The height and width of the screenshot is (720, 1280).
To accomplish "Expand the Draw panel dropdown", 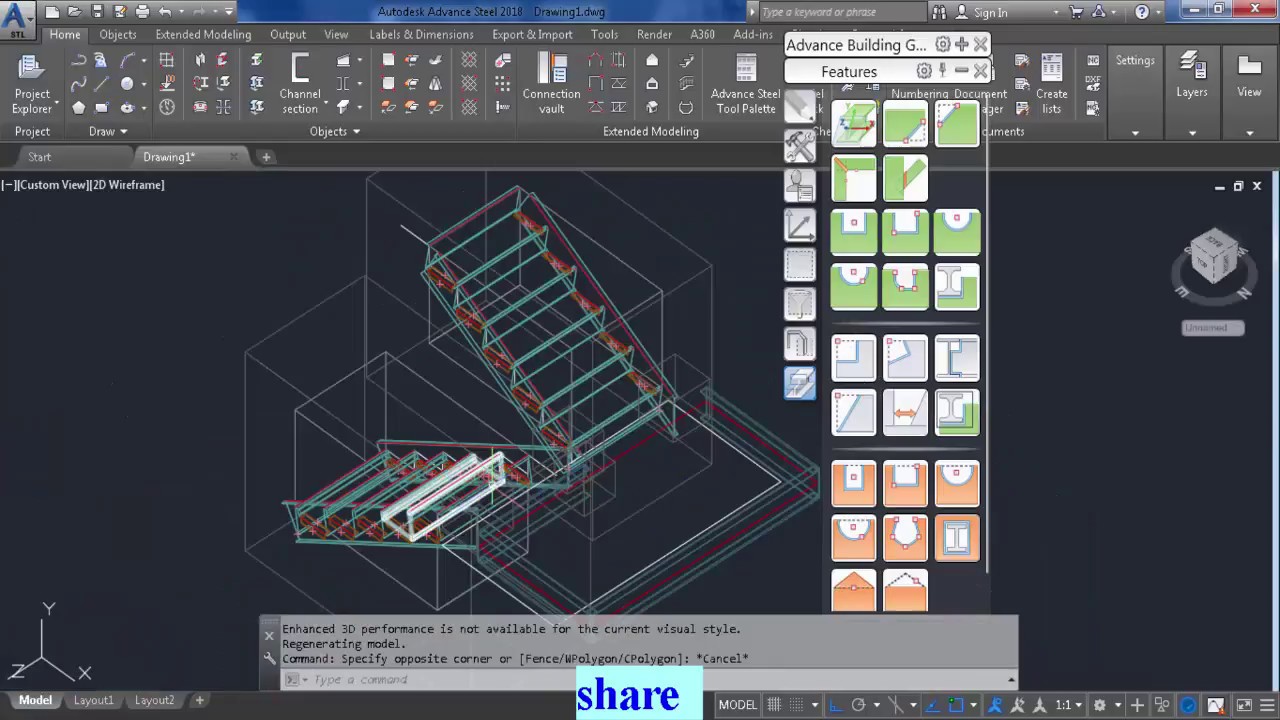I will (108, 131).
